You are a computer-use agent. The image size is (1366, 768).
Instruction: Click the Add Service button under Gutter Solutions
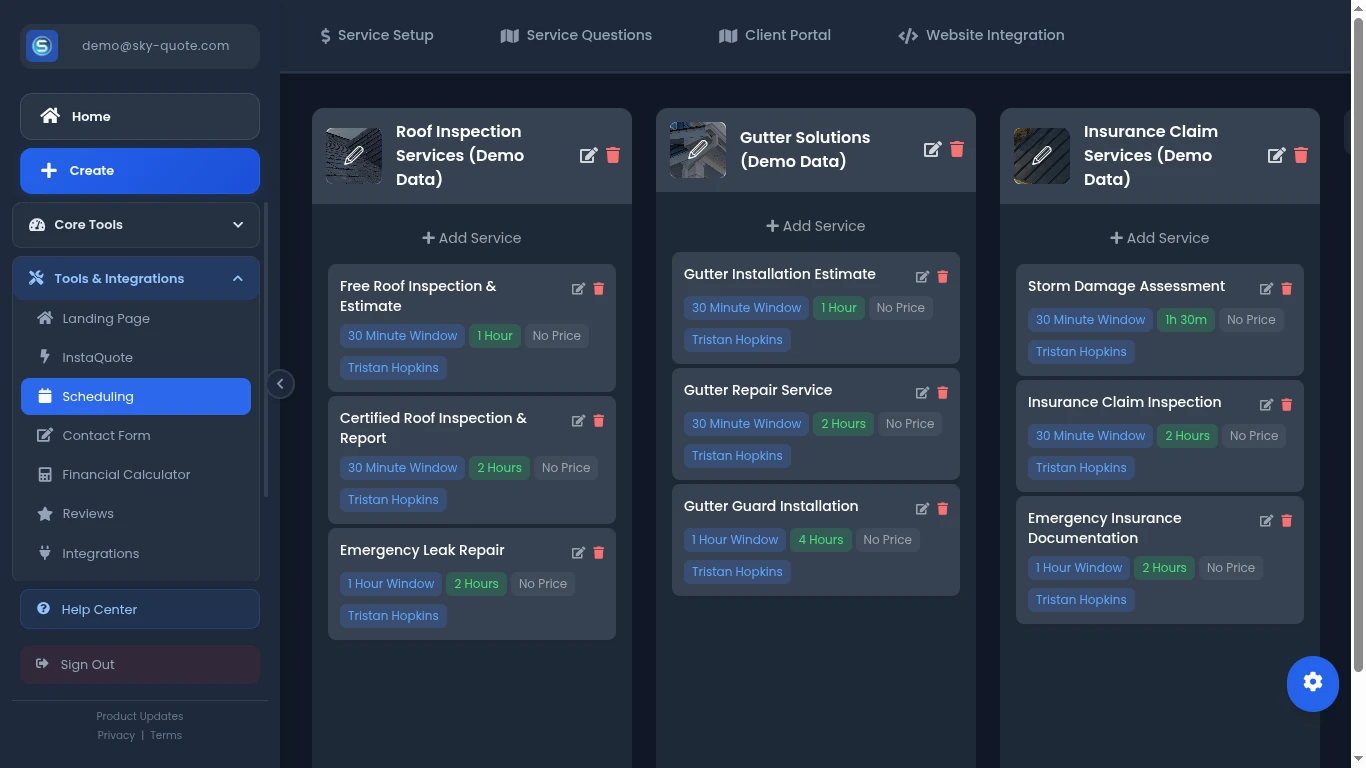[815, 225]
